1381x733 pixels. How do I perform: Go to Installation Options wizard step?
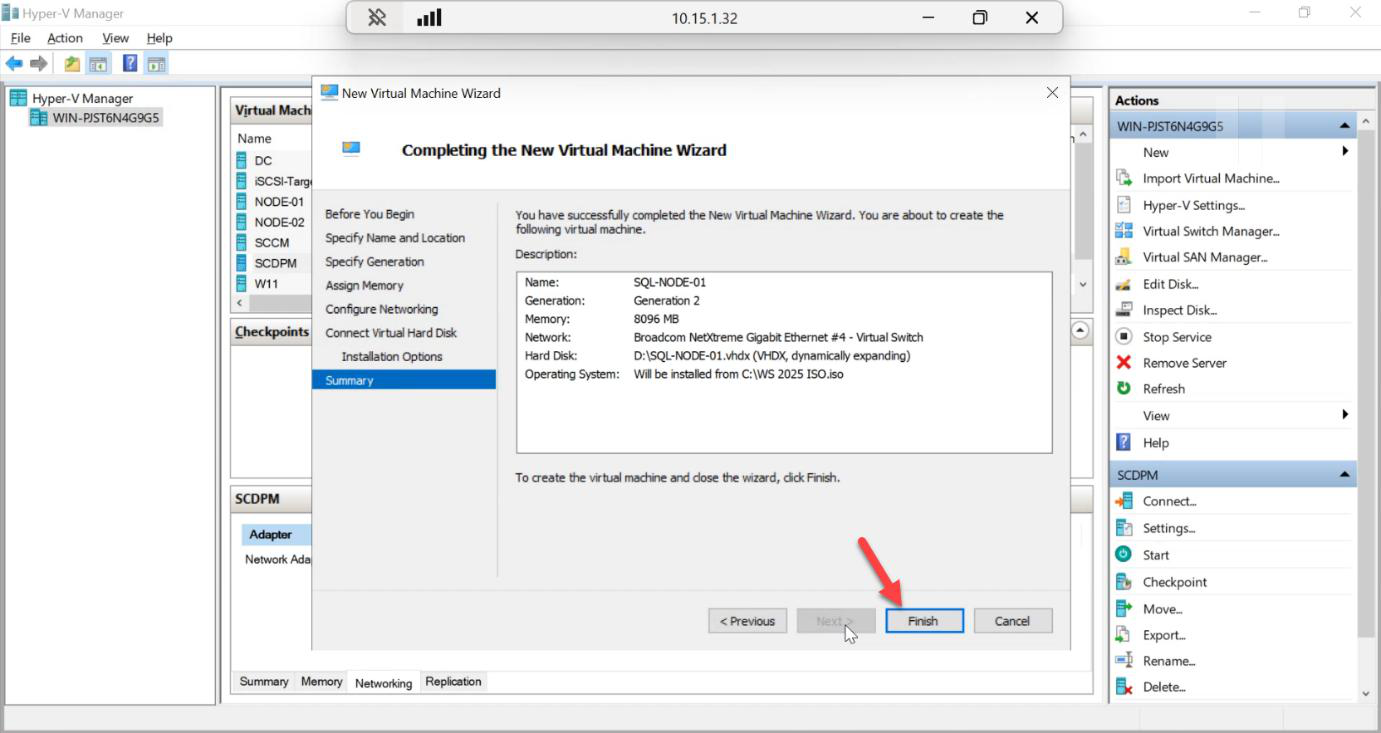coord(392,357)
